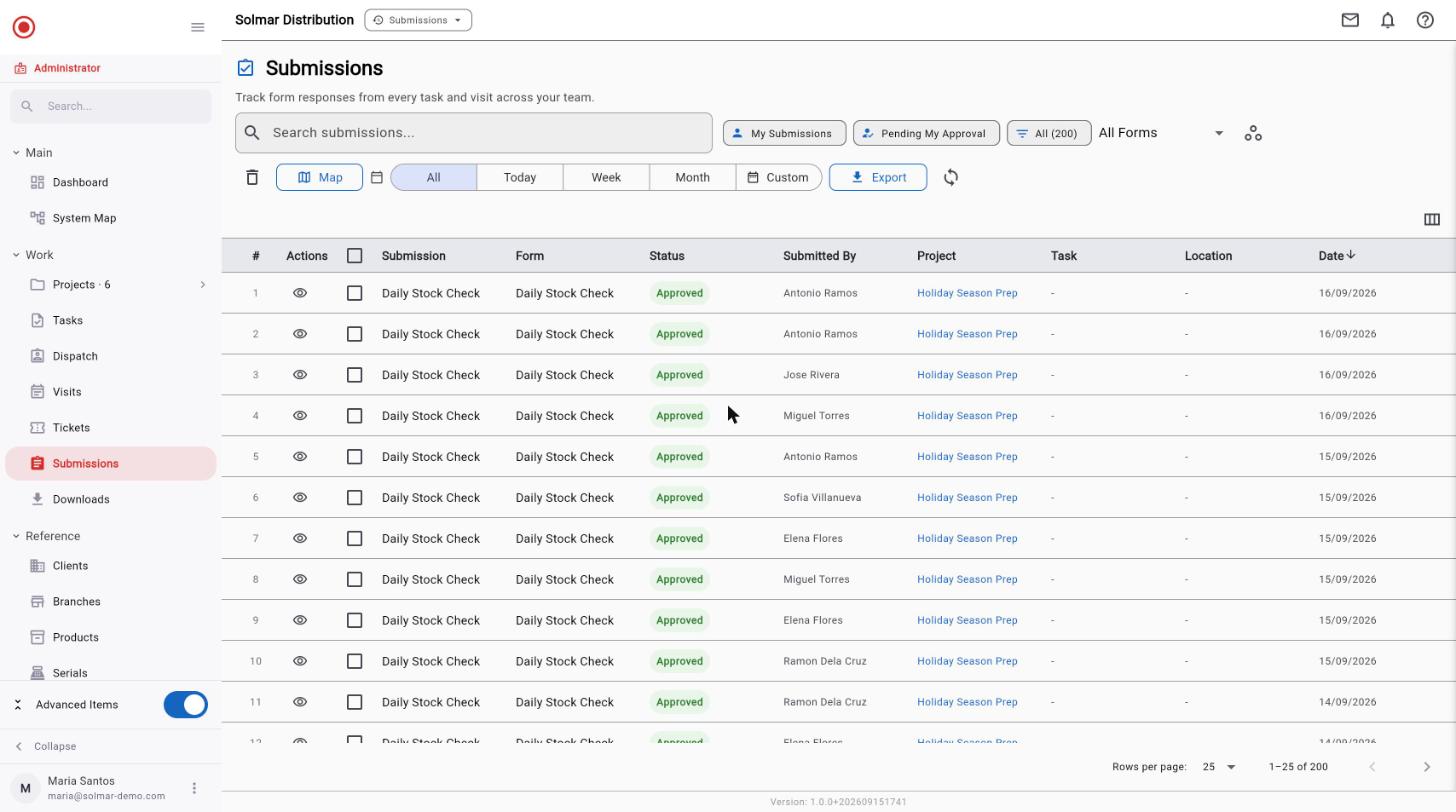This screenshot has height=812, width=1456.
Task: Open the hamburger menu icon
Action: click(x=197, y=27)
